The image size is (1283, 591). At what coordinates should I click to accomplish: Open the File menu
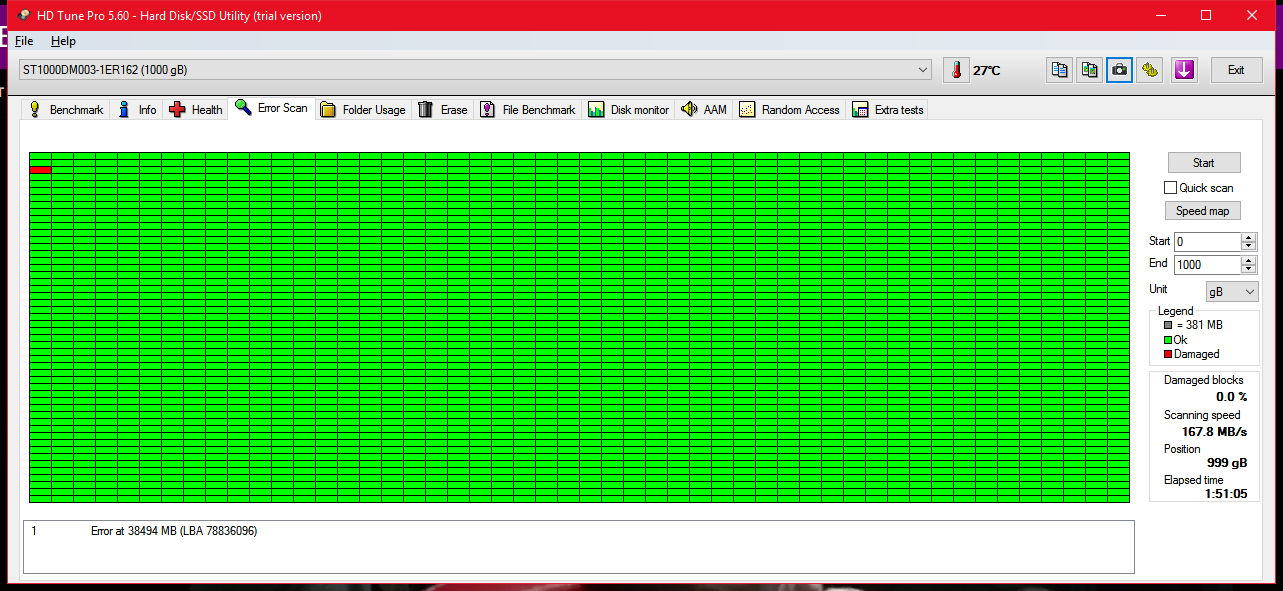pos(24,41)
